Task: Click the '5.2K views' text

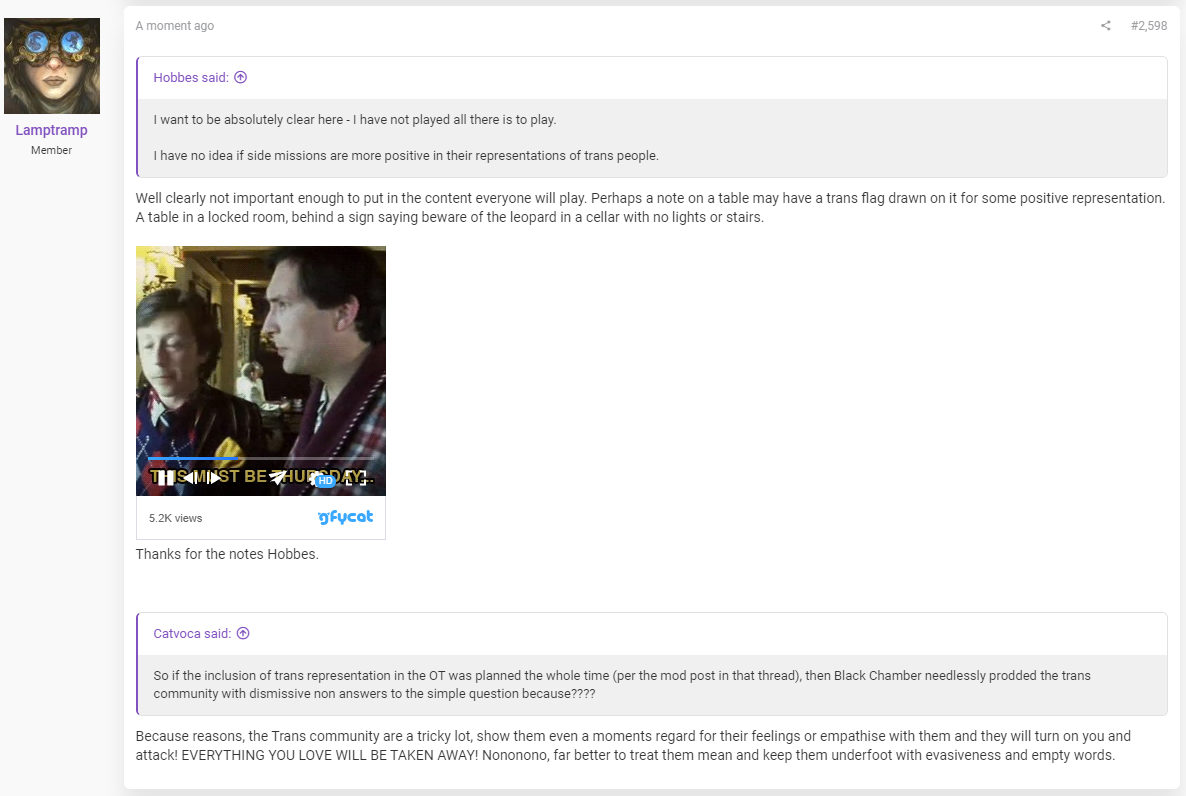Action: click(x=175, y=518)
